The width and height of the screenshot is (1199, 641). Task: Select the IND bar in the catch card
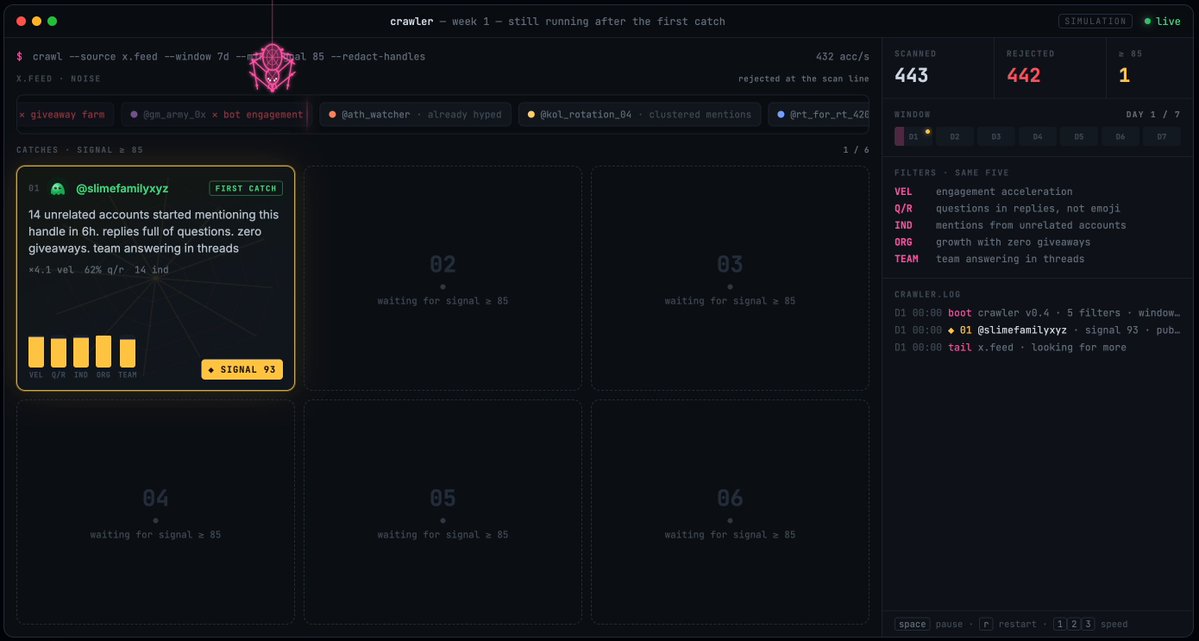click(81, 353)
